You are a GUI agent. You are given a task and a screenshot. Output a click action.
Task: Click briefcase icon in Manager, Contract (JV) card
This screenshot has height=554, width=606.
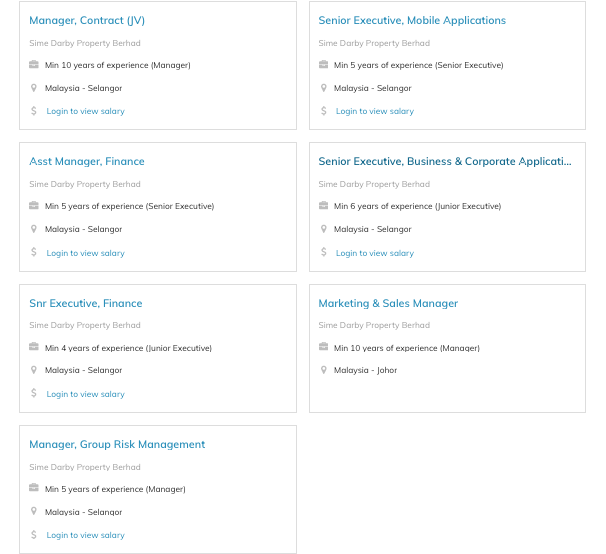[34, 65]
